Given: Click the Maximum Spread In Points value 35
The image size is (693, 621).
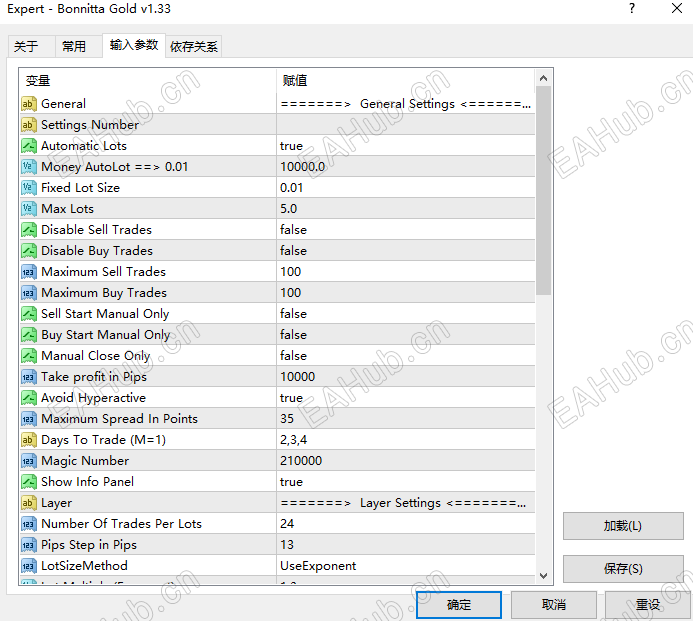Looking at the screenshot, I should [x=287, y=419].
